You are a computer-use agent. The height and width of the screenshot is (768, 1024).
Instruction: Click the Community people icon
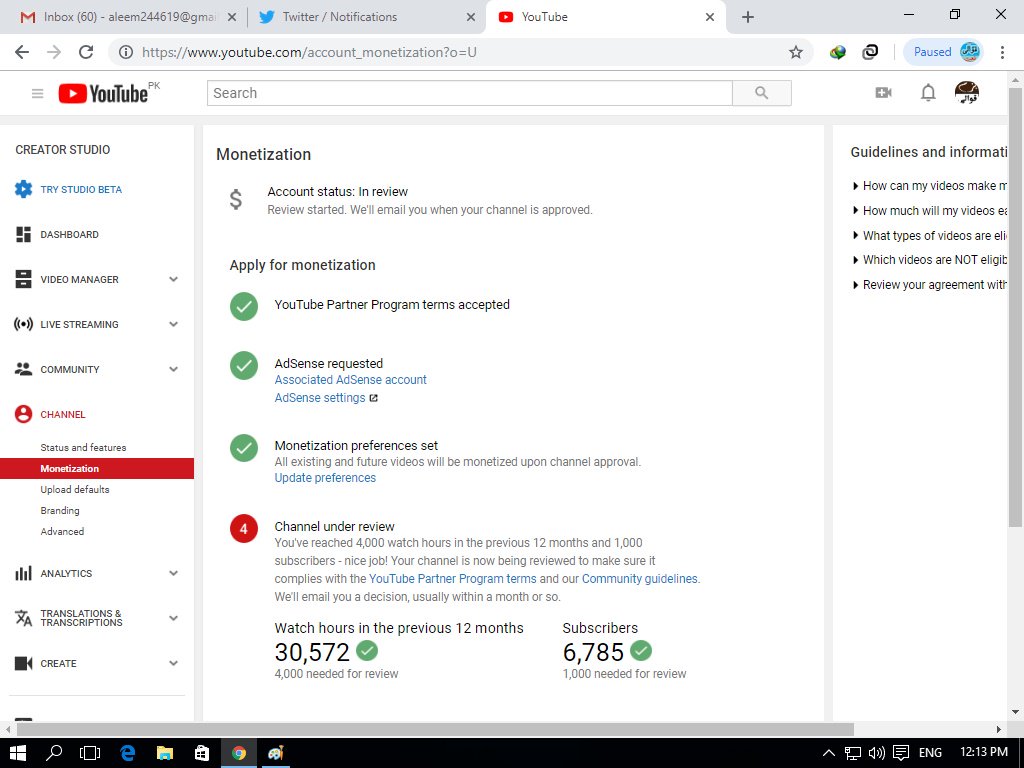[24, 369]
